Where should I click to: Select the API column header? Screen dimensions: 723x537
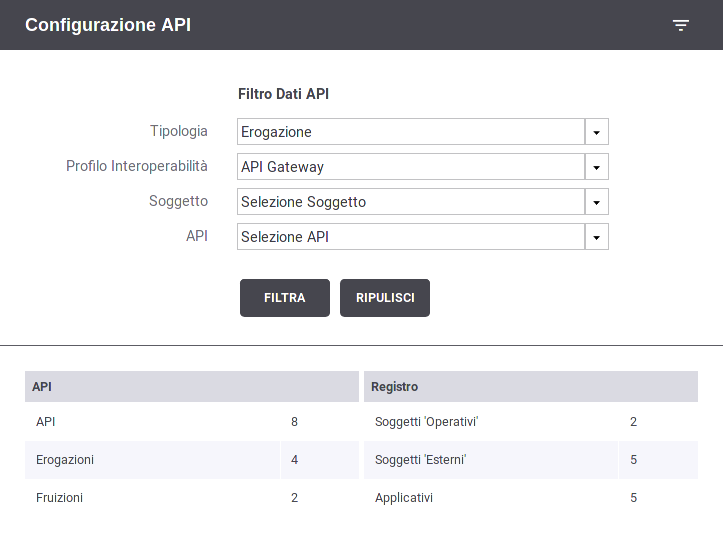pos(192,386)
